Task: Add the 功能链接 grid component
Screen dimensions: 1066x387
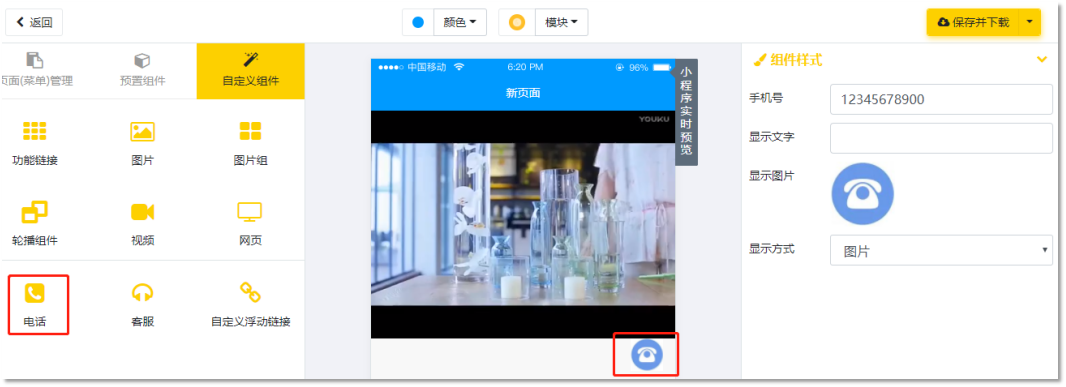Action: tap(35, 144)
